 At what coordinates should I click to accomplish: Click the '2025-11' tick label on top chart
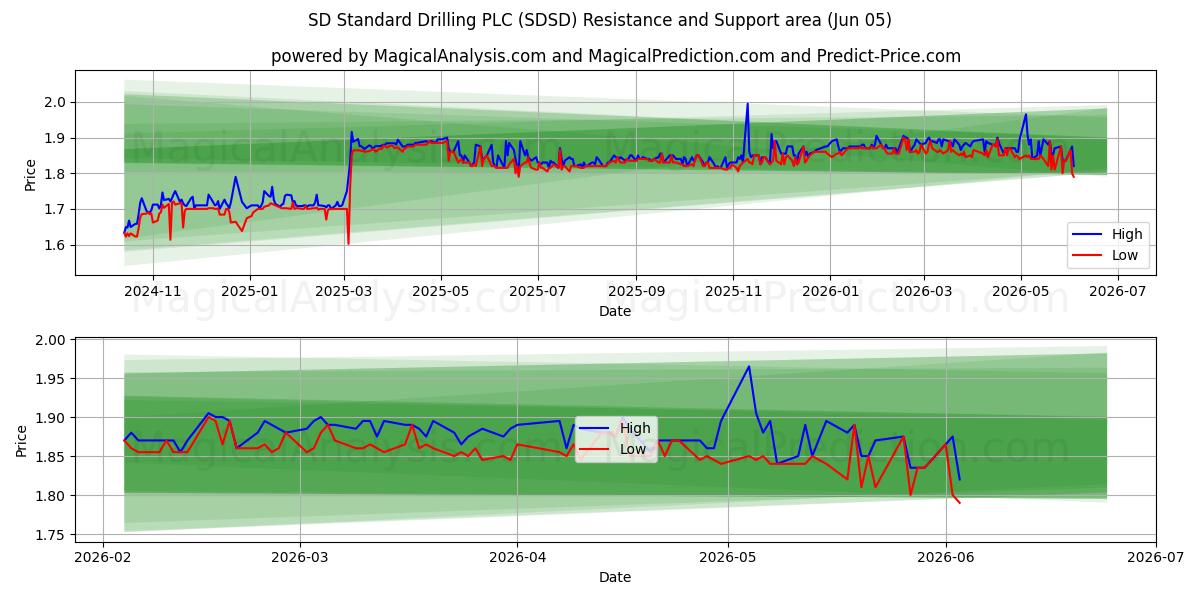(x=733, y=291)
